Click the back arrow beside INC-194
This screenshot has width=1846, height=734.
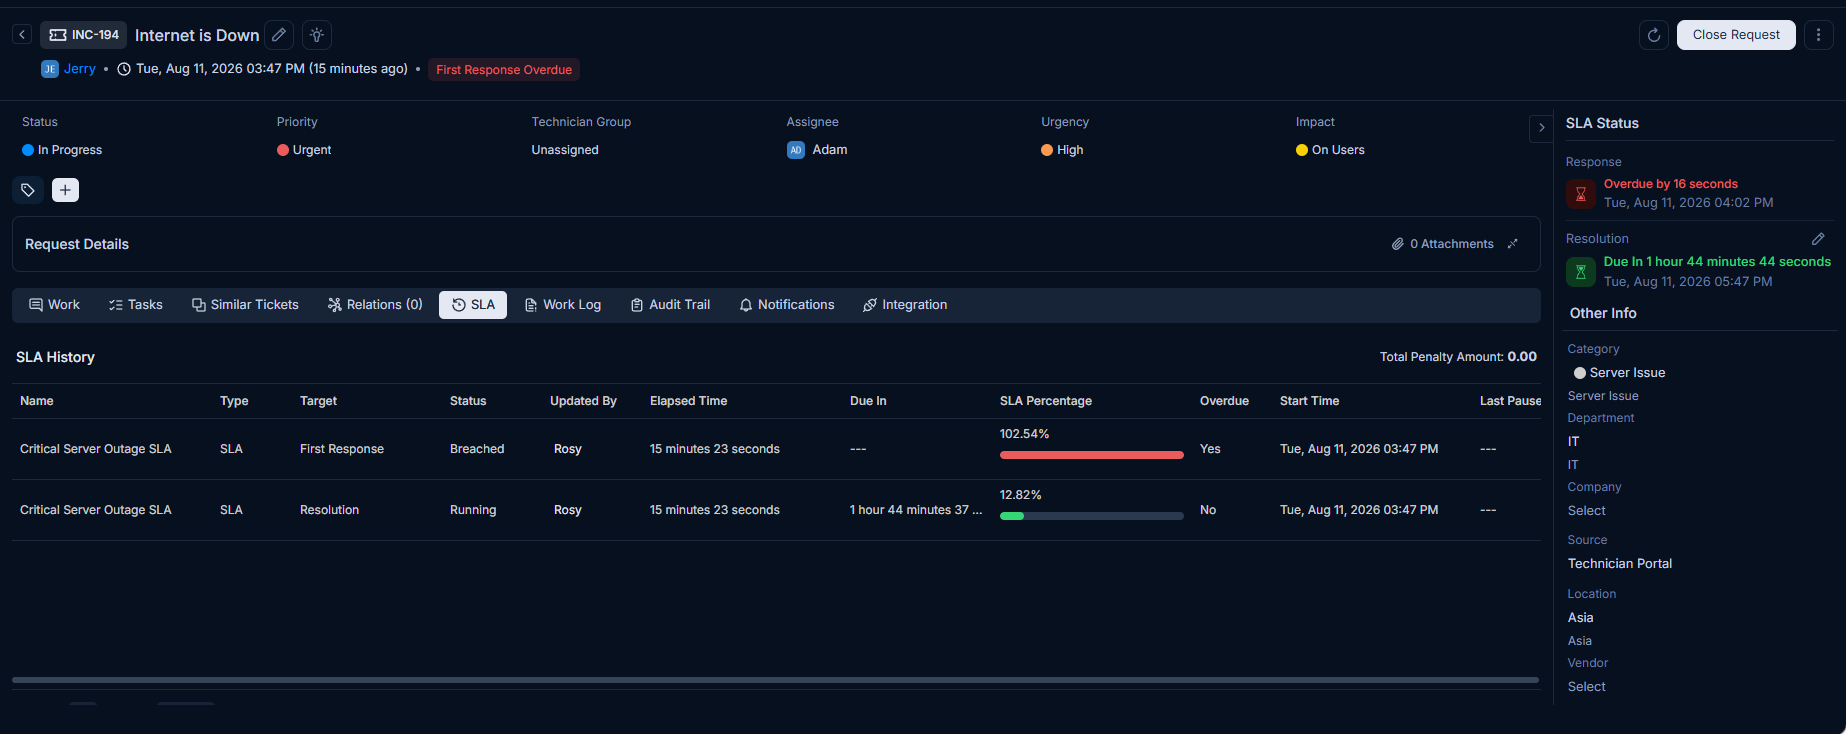[22, 35]
